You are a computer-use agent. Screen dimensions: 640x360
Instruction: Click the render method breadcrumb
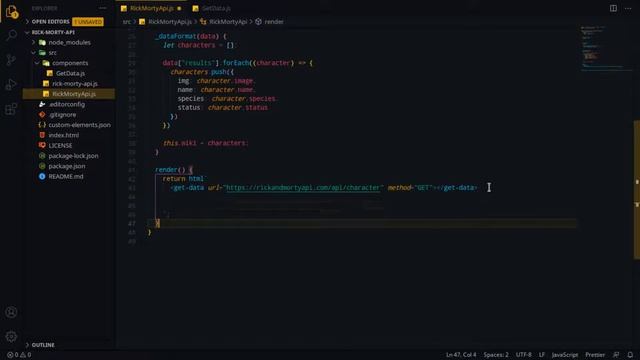tap(273, 22)
